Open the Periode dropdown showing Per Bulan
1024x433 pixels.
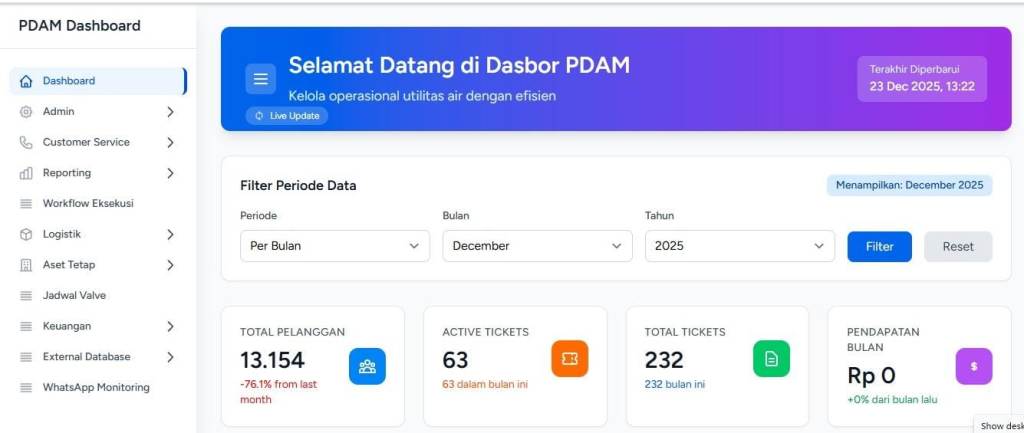pos(335,246)
